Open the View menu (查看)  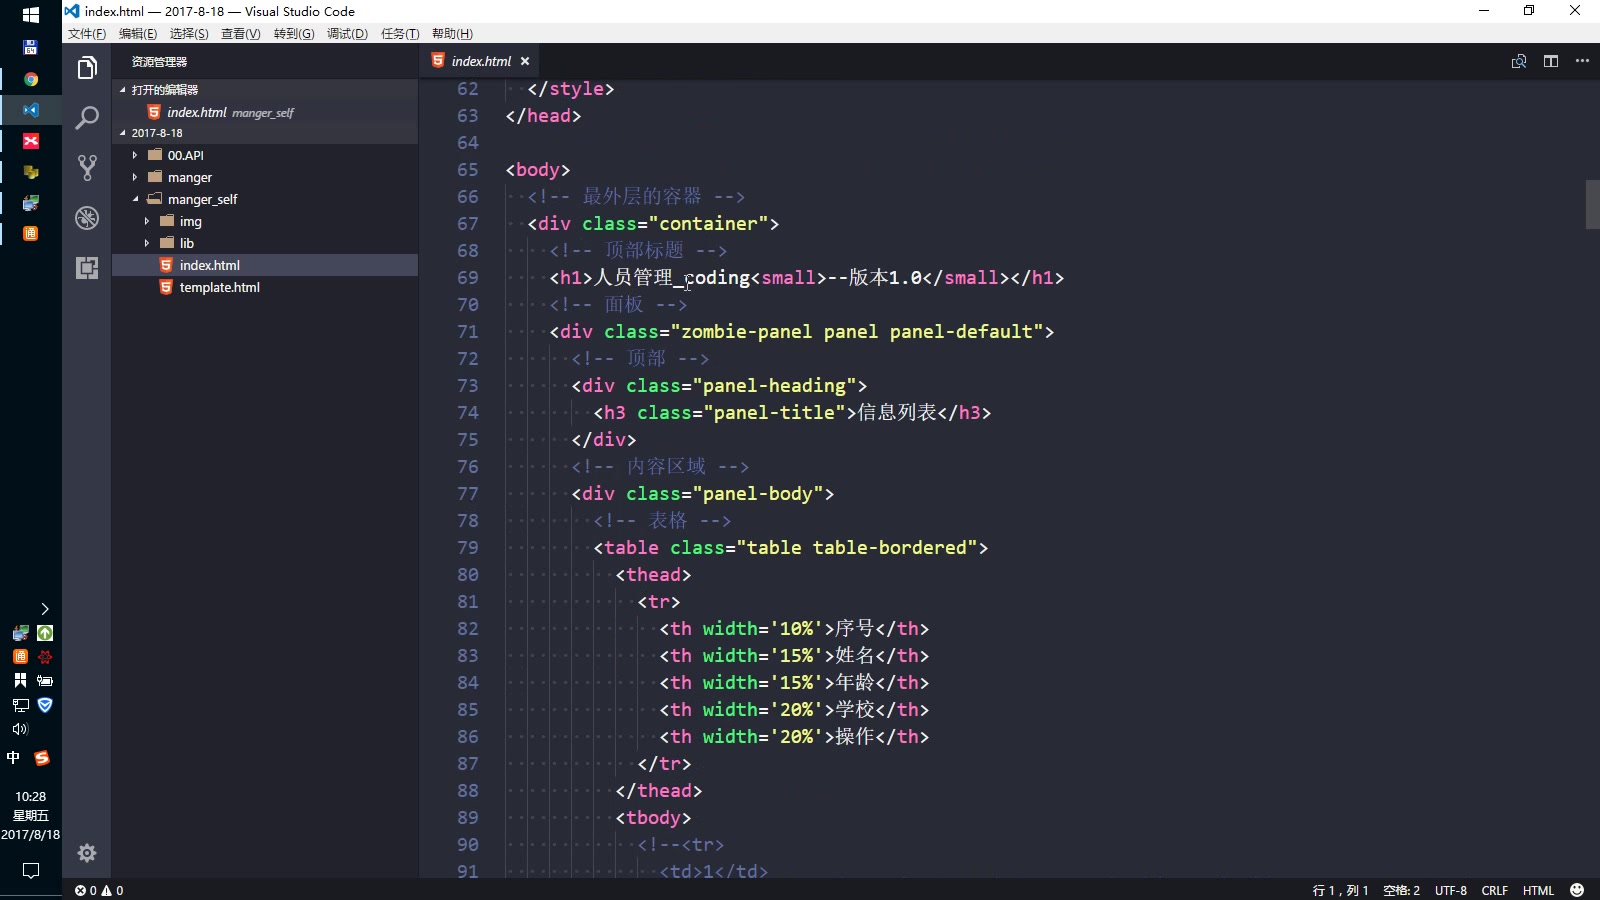pos(241,34)
